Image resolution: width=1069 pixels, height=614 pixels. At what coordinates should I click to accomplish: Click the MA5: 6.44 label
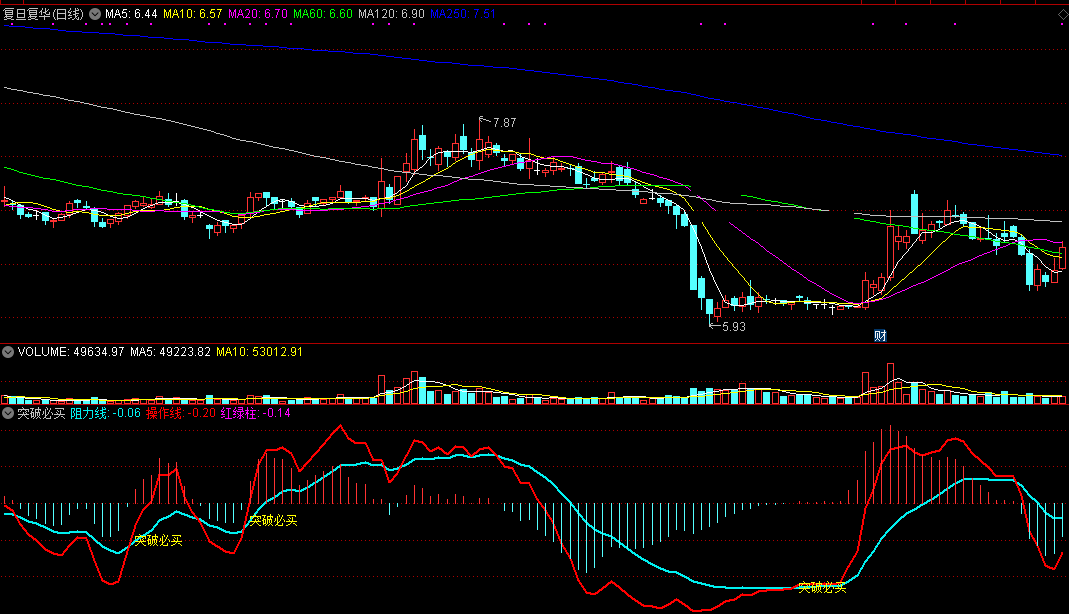point(131,14)
